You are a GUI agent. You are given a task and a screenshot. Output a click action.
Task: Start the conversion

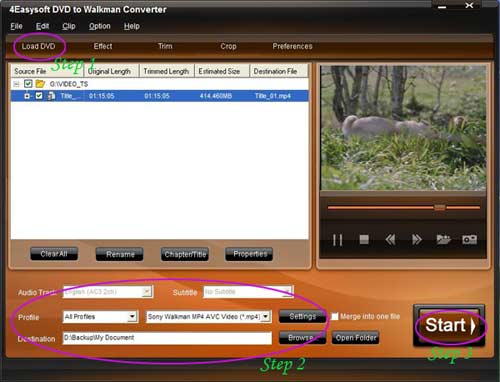(x=449, y=325)
